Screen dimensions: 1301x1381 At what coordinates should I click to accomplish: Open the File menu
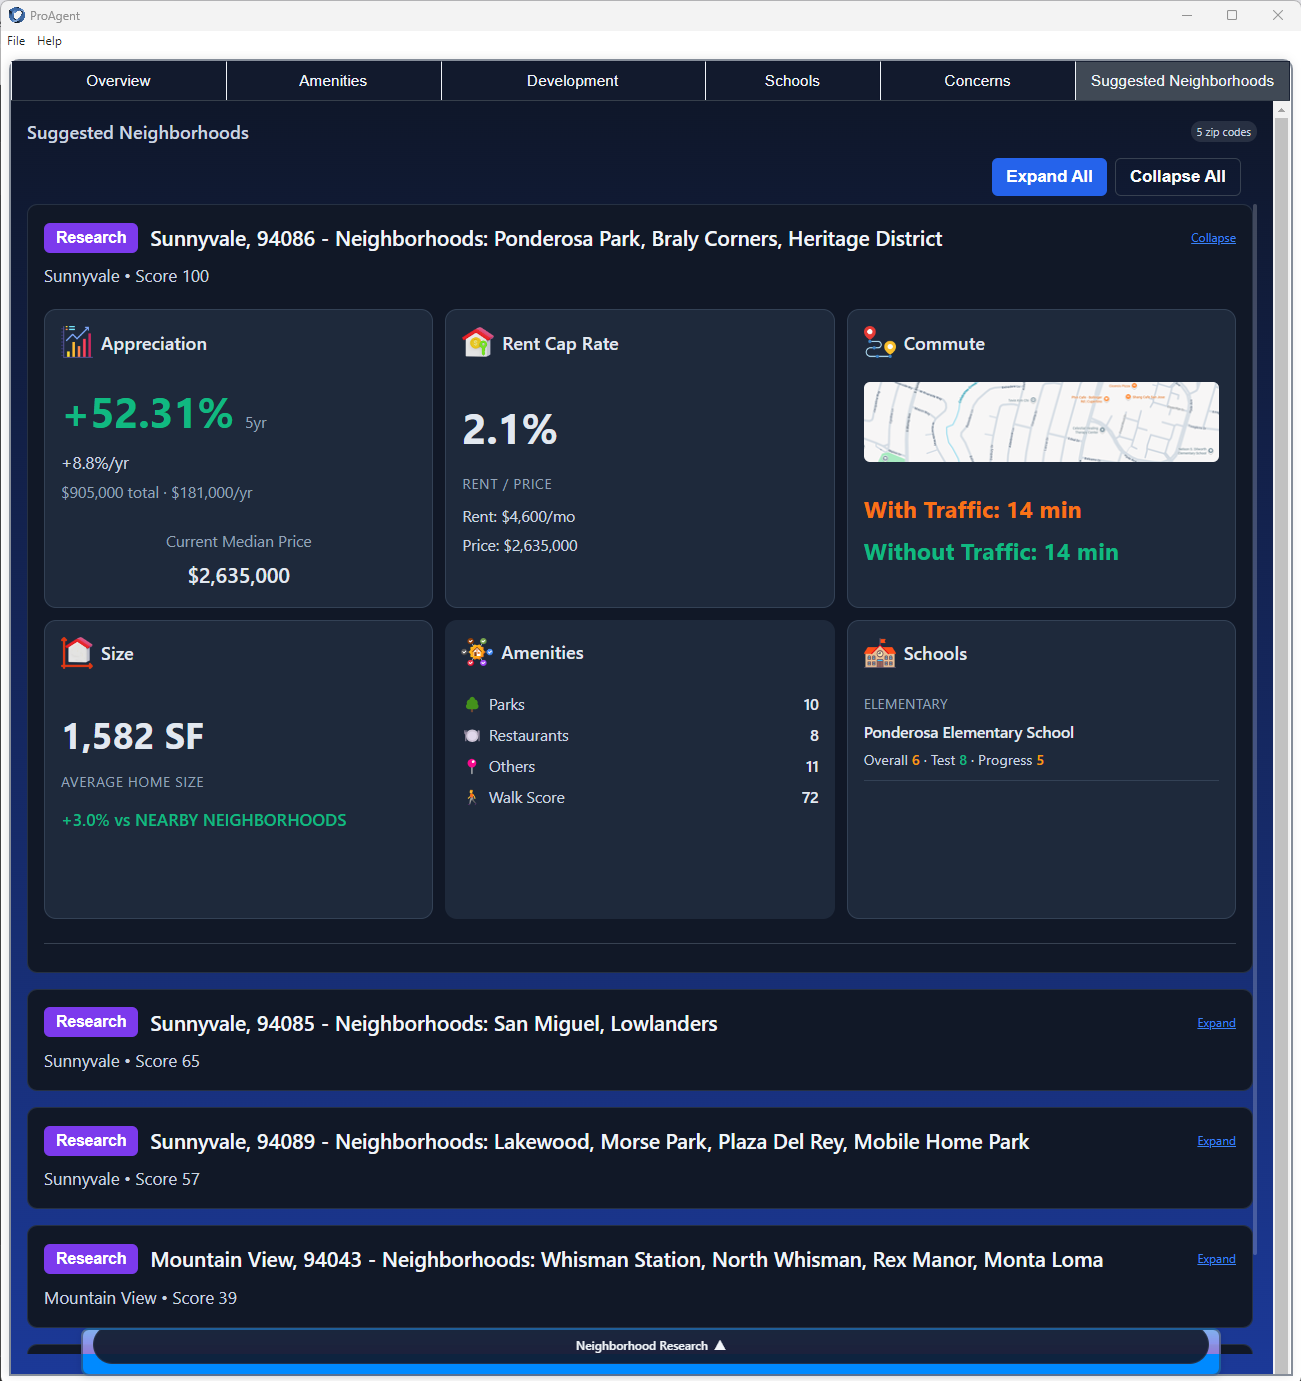point(15,41)
